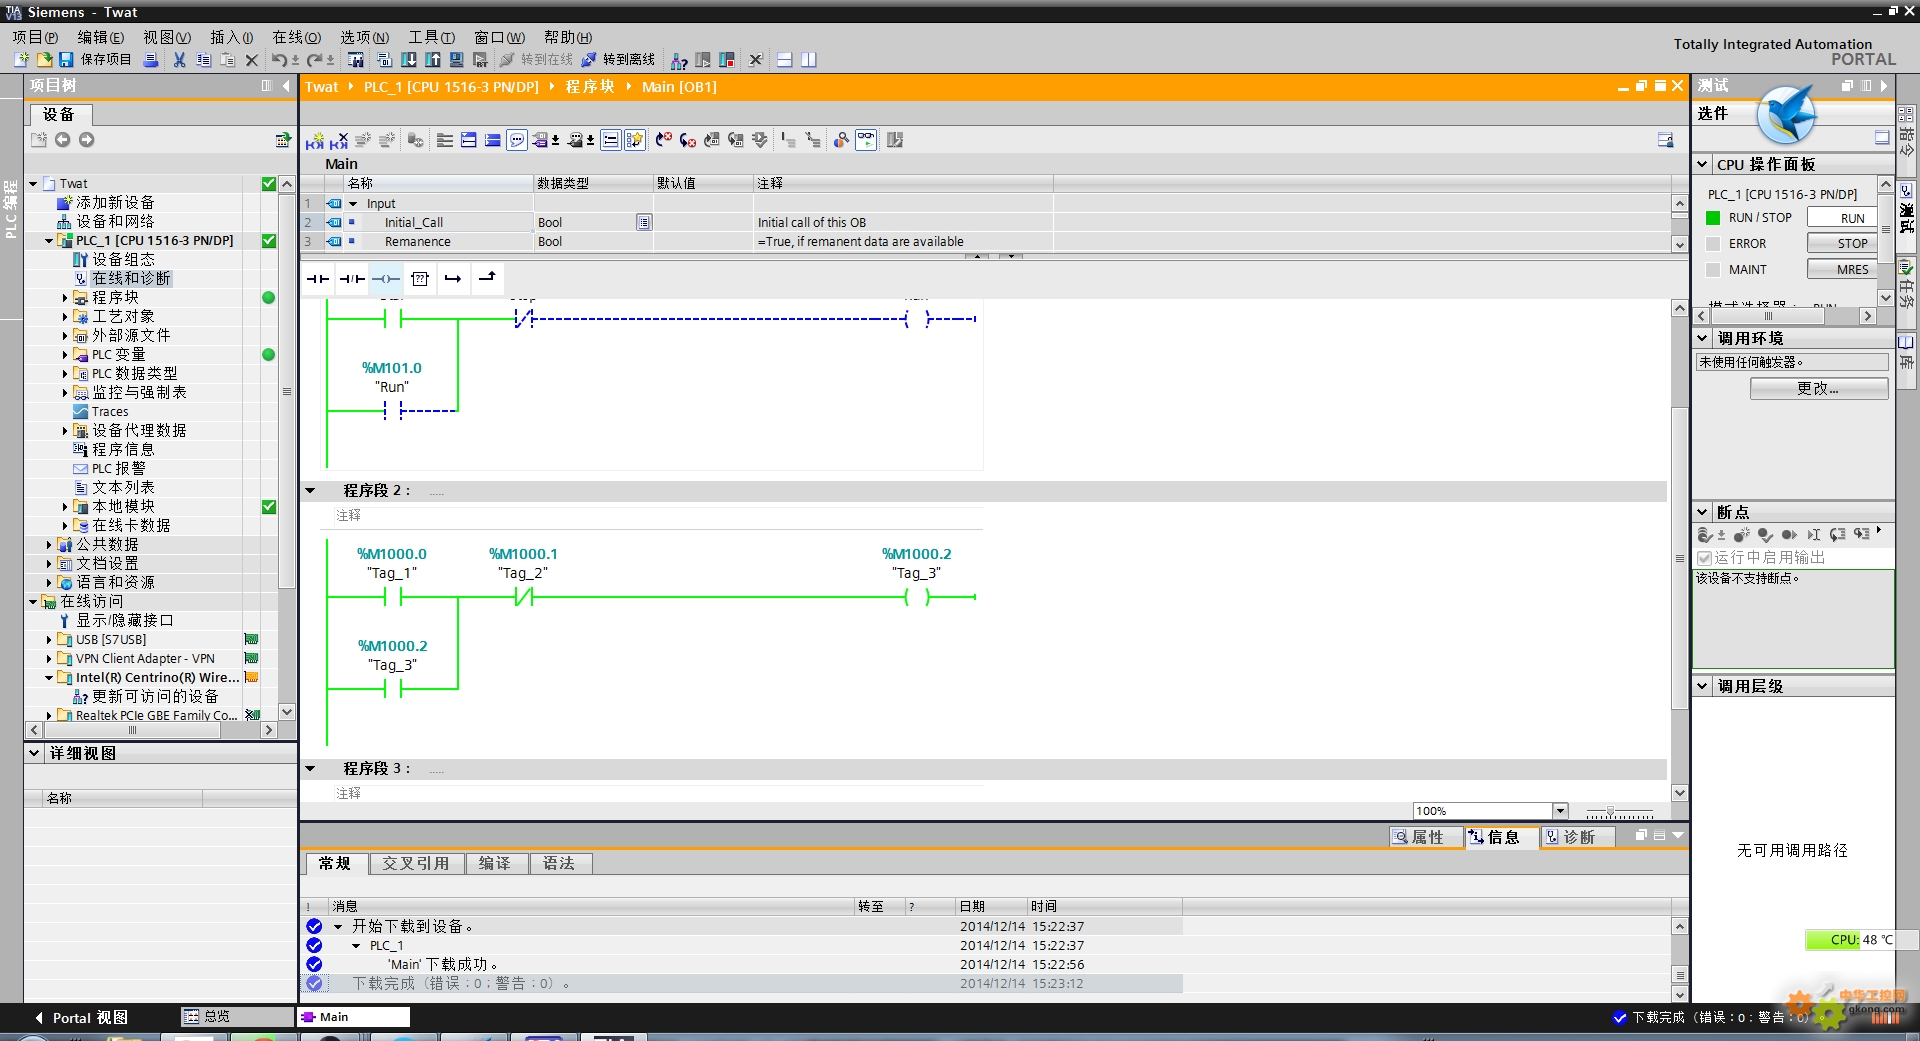Click the split editor horizontally icon
The image size is (1920, 1041).
coord(785,60)
